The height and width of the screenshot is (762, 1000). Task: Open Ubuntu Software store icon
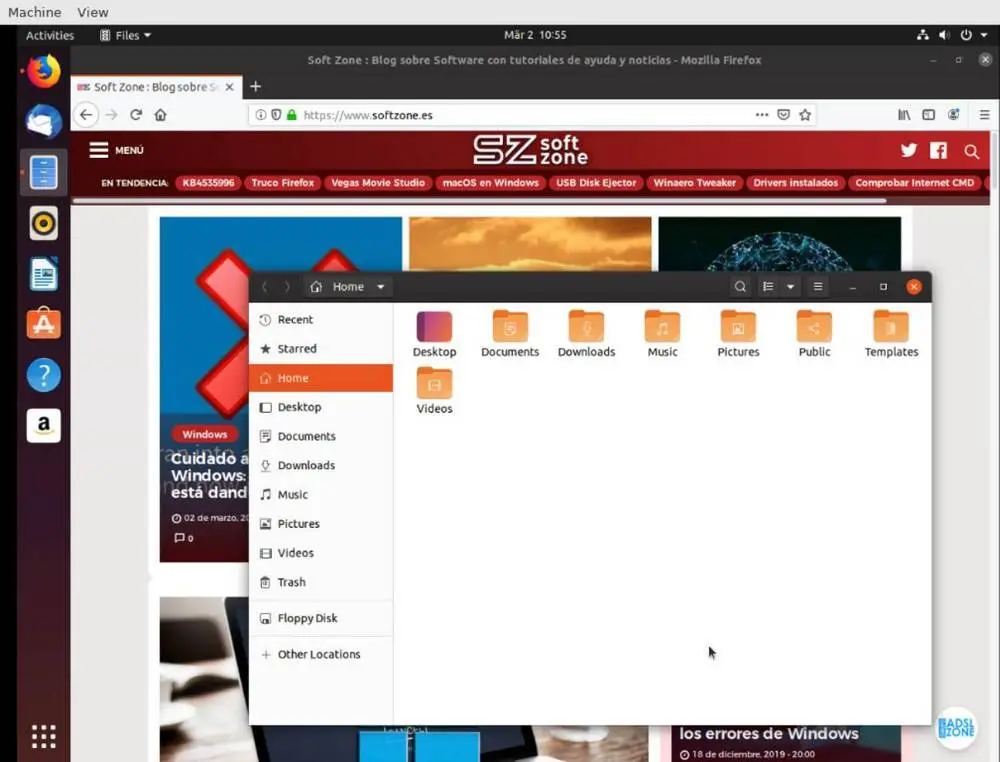point(43,323)
